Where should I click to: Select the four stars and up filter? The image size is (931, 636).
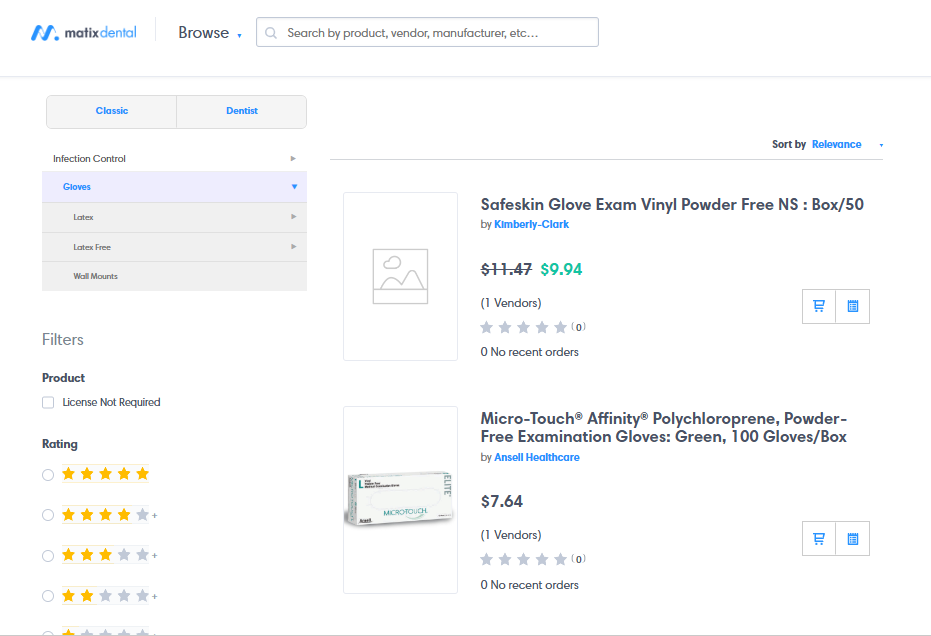tap(48, 515)
